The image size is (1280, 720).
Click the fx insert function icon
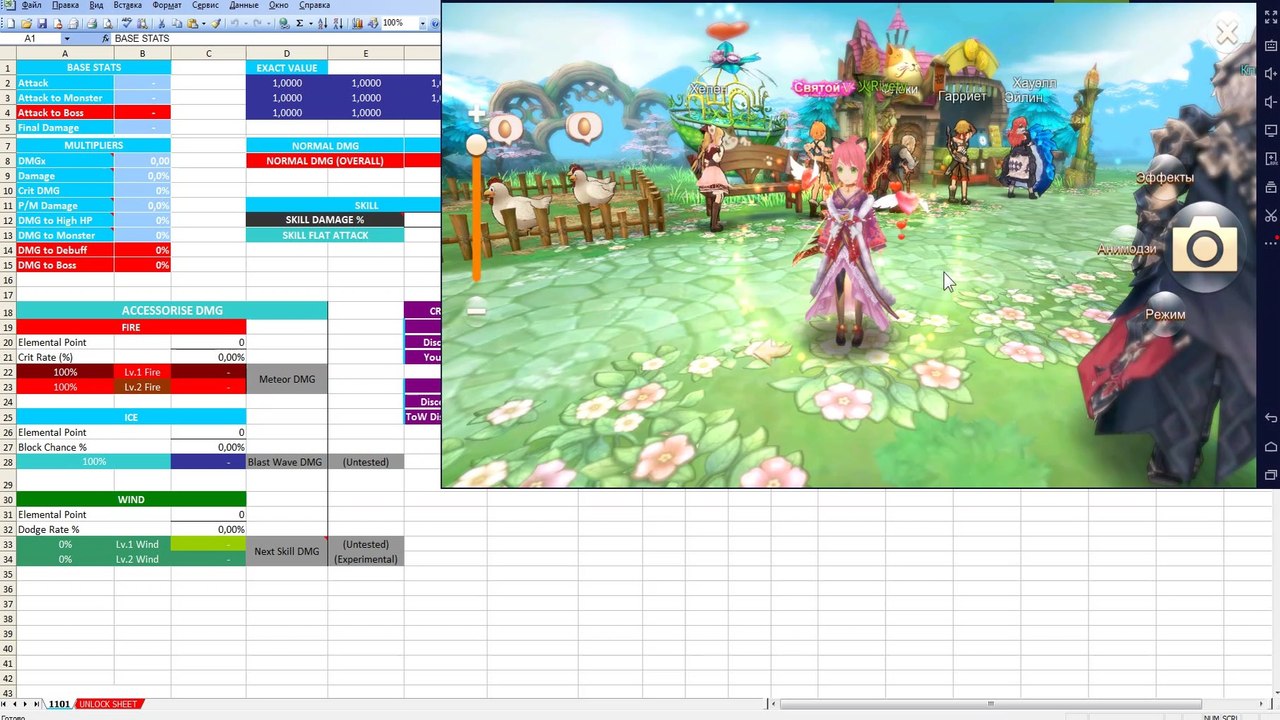(106, 38)
